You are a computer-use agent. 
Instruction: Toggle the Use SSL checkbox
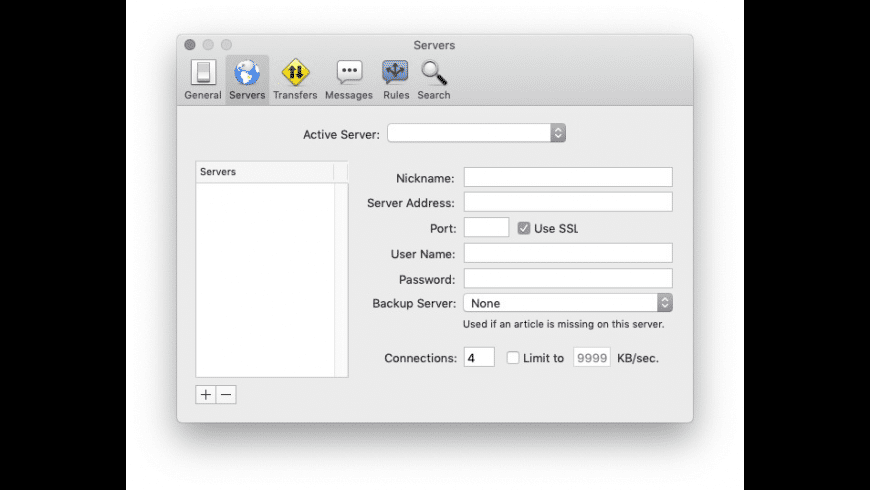[x=524, y=228]
